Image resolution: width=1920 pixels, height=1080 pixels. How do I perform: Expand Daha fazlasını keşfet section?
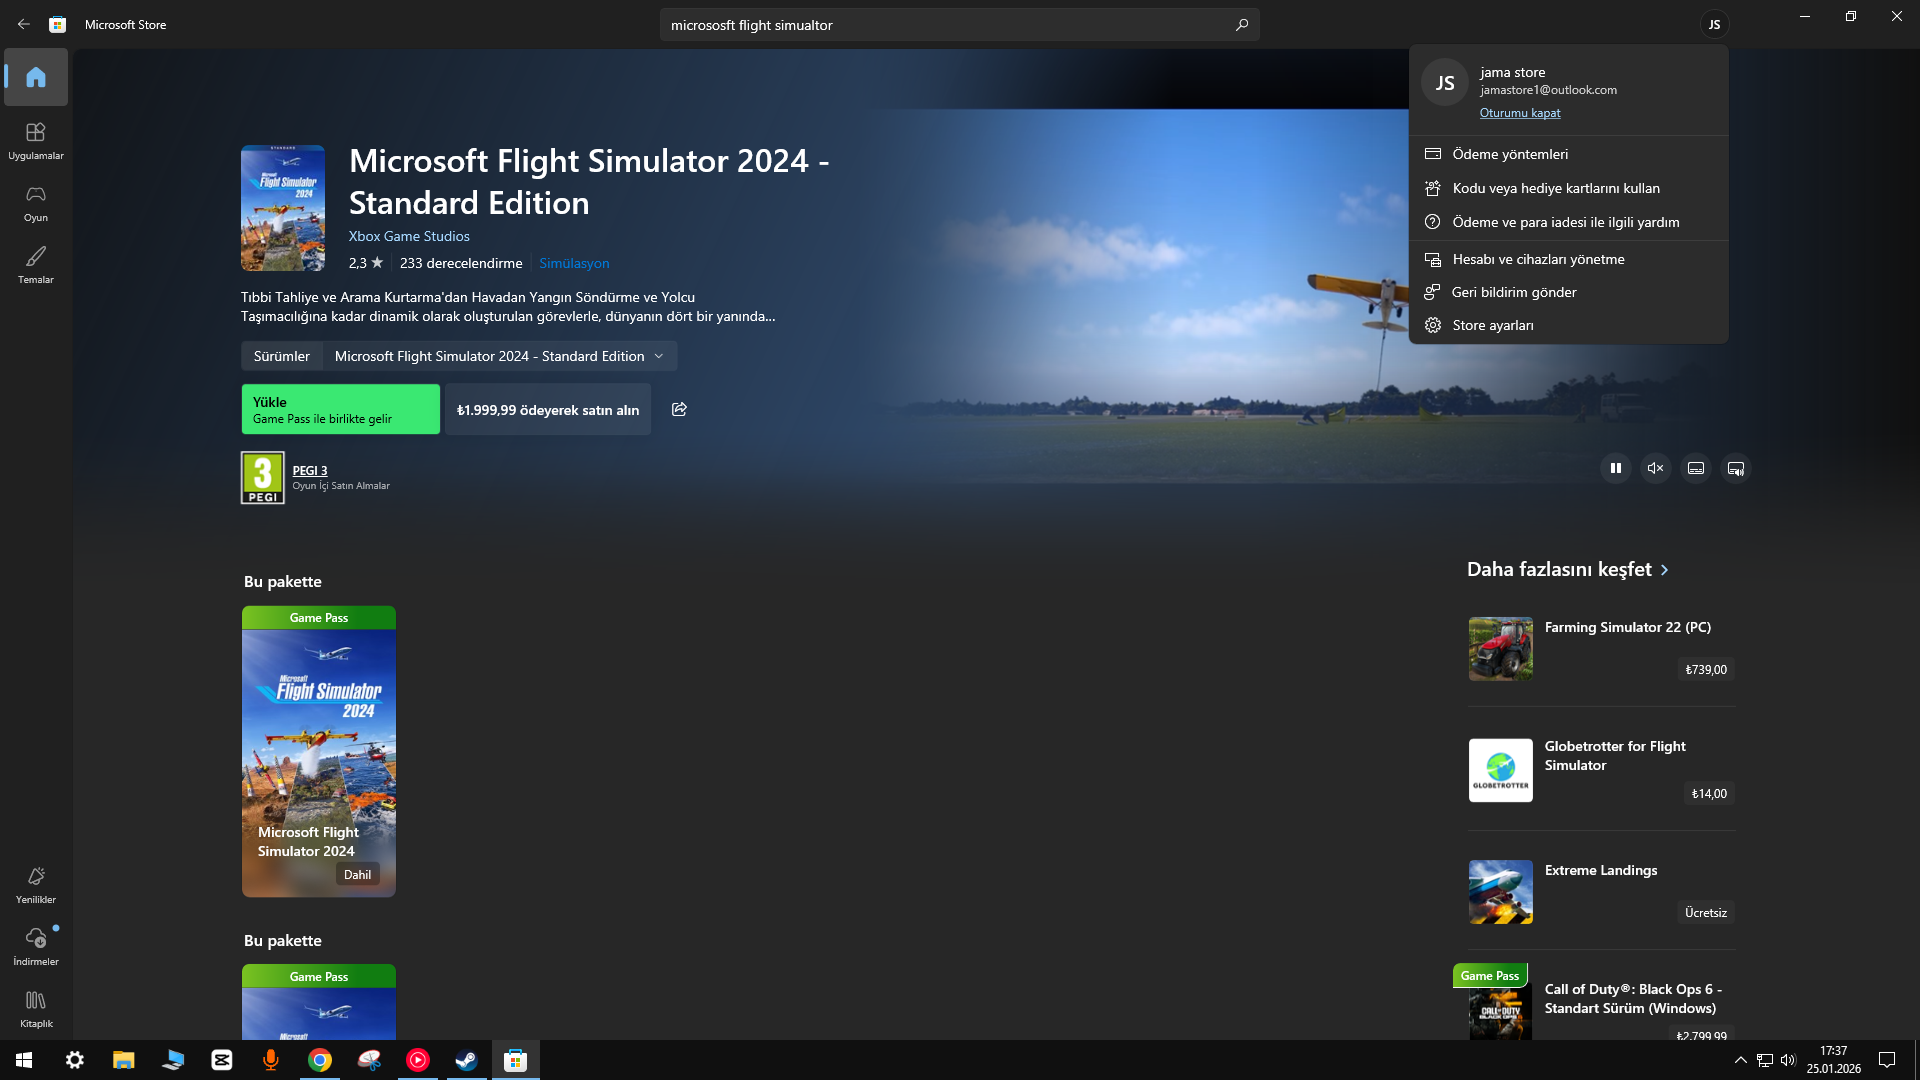click(x=1568, y=569)
